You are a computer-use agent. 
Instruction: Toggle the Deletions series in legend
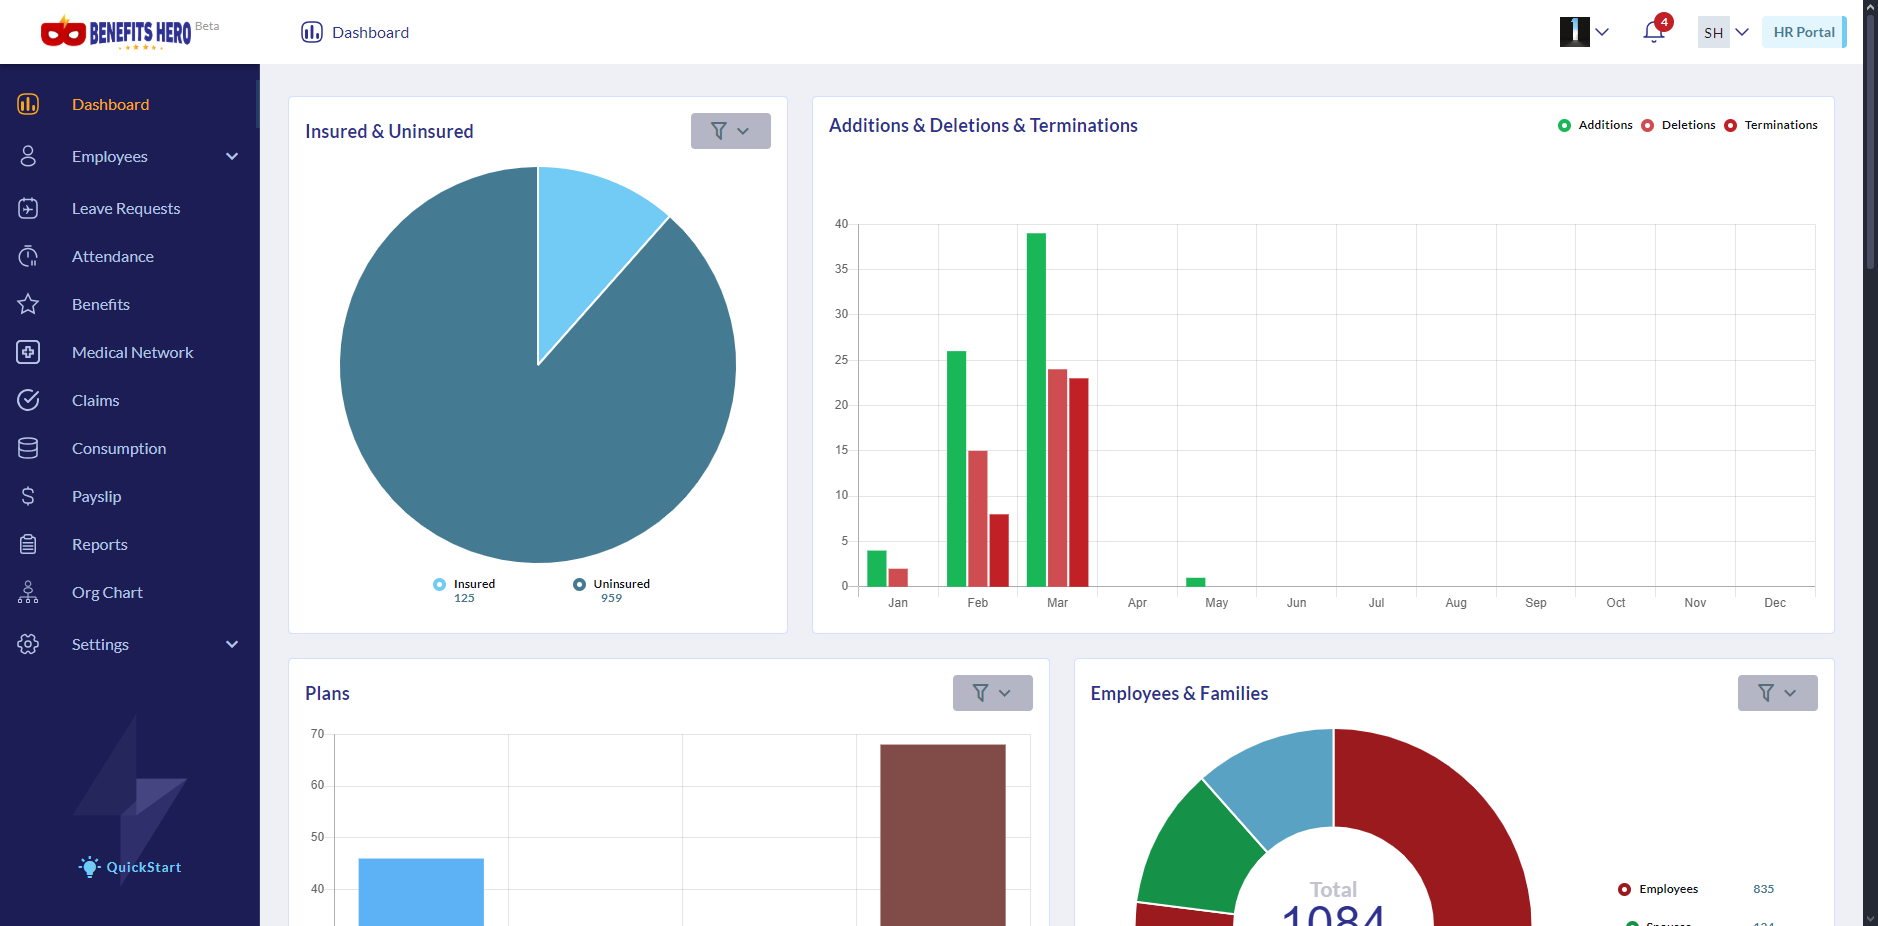1679,125
